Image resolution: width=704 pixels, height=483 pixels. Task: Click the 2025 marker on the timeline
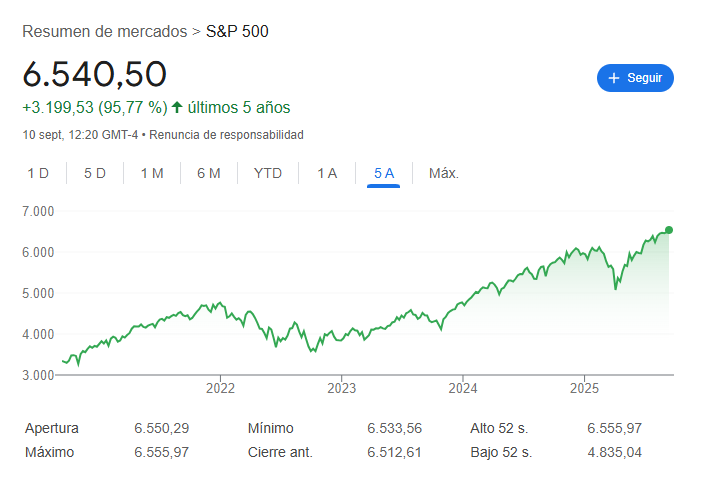[584, 388]
